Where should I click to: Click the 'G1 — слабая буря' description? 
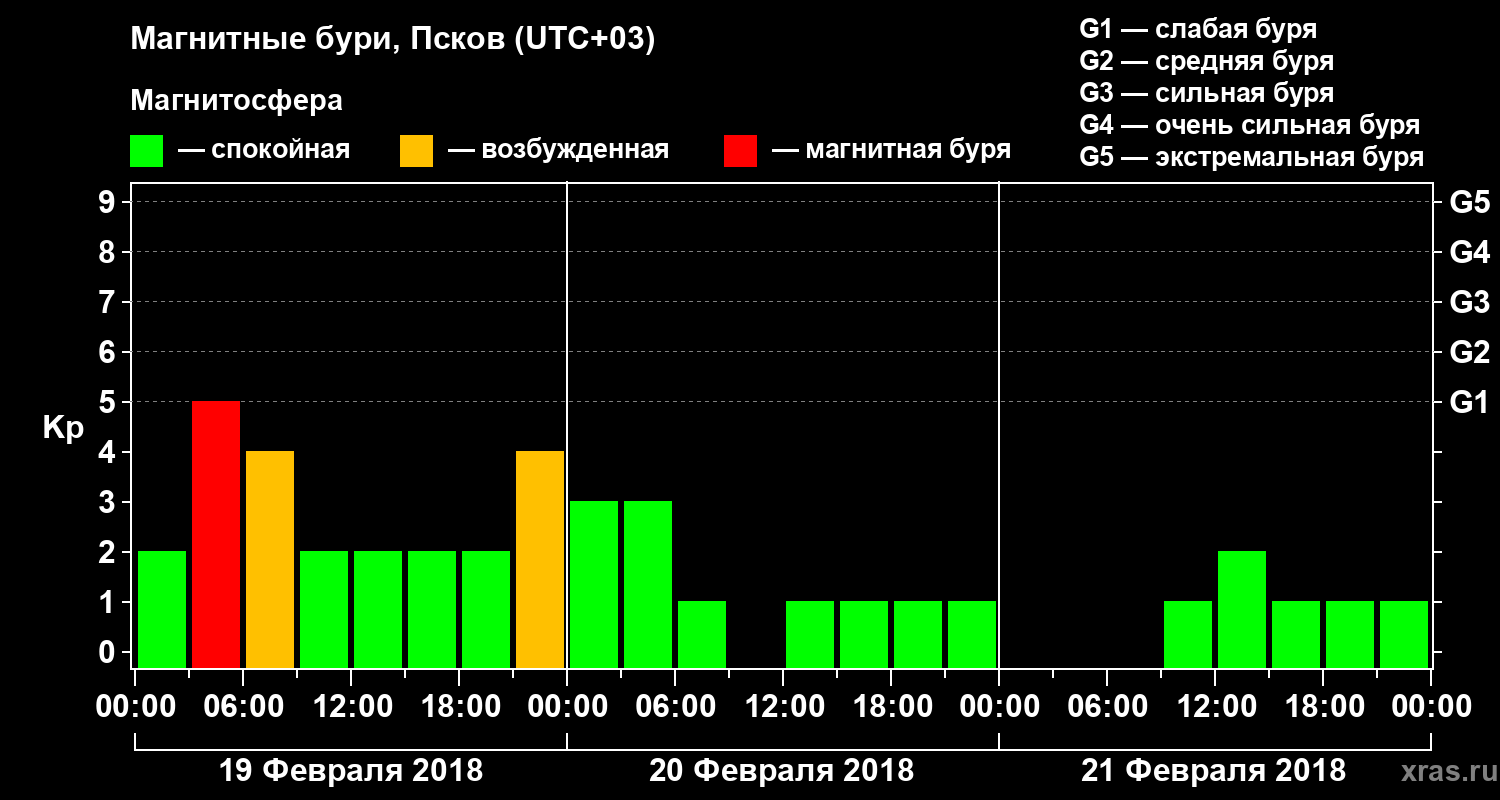1198,29
